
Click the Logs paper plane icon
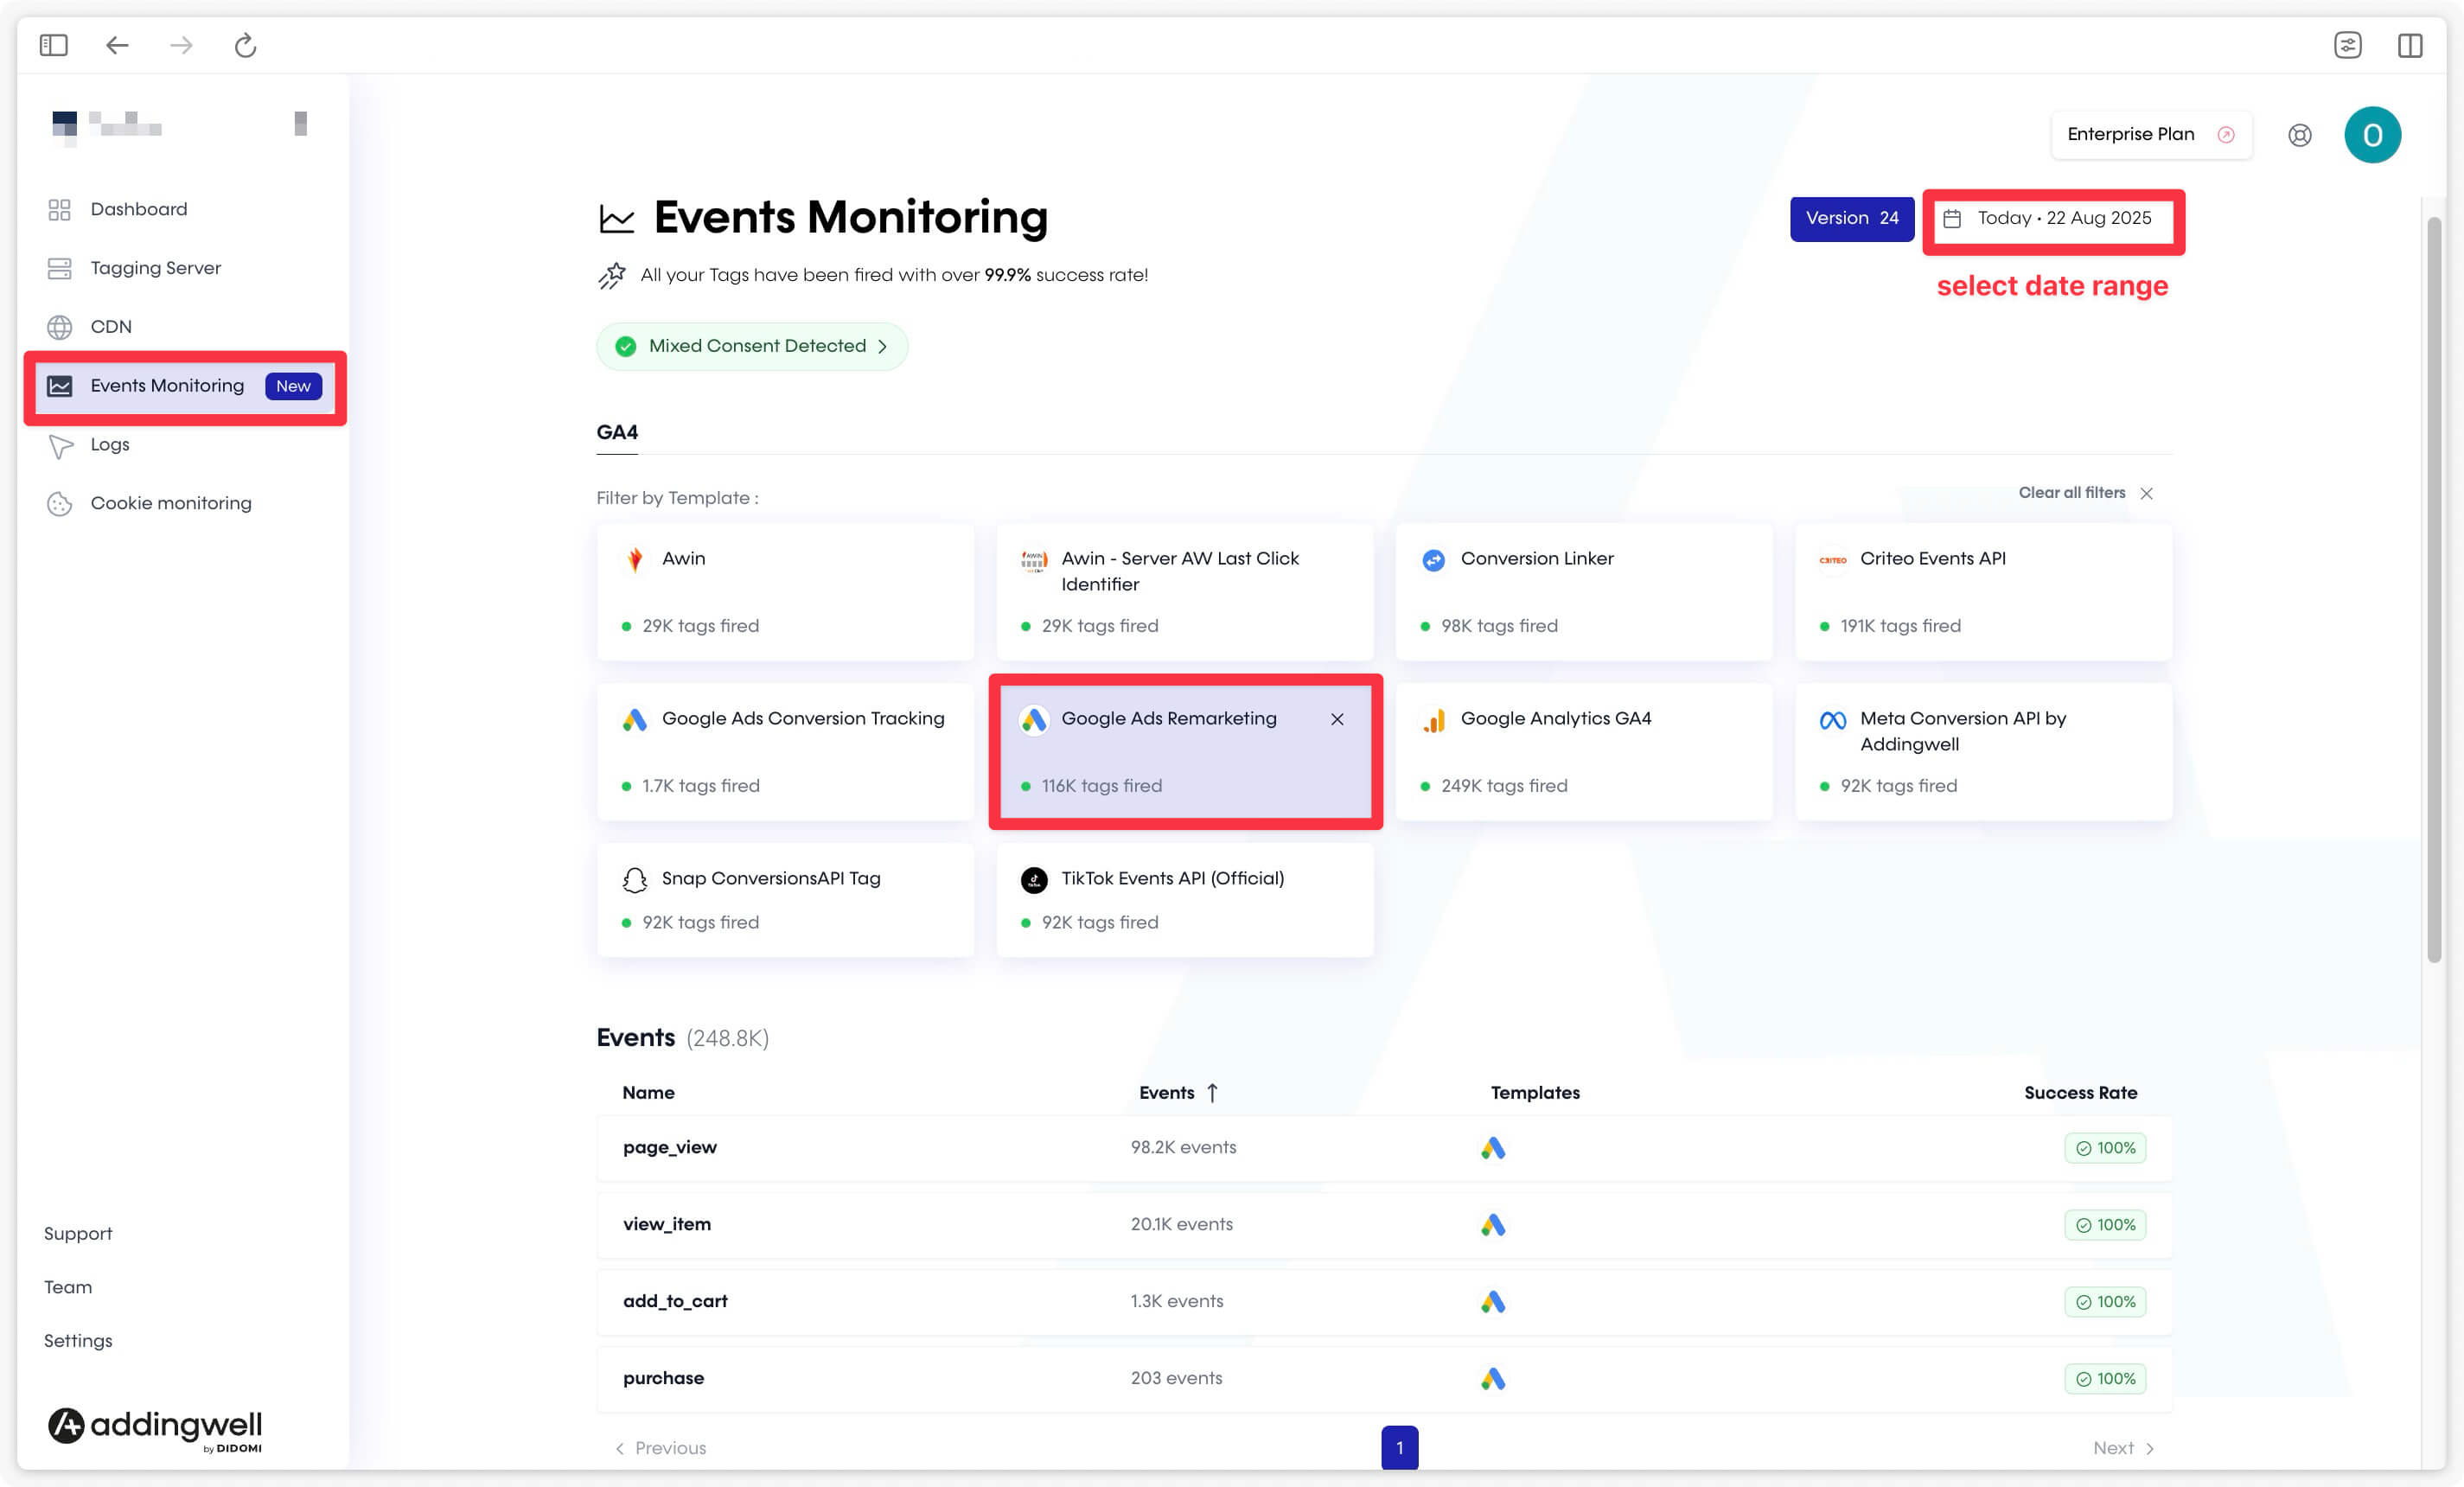[x=60, y=446]
